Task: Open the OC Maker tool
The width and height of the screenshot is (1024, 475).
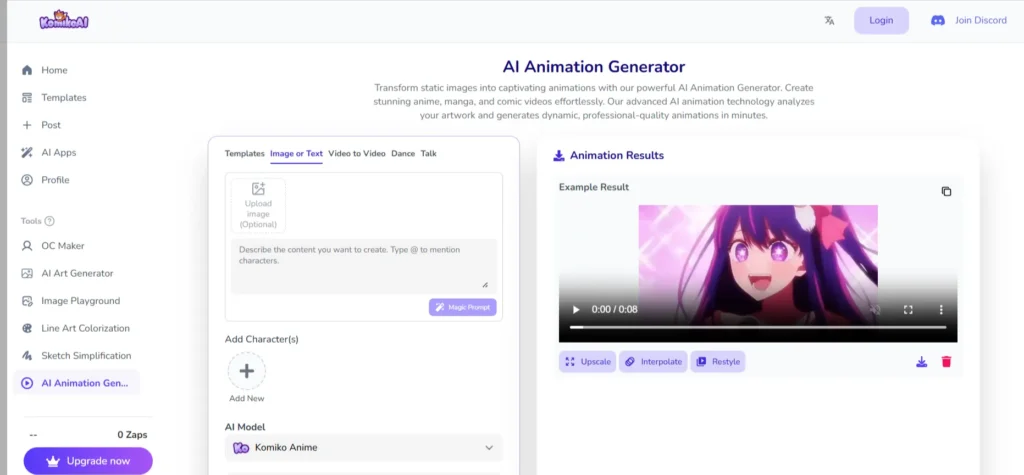Action: 63,246
